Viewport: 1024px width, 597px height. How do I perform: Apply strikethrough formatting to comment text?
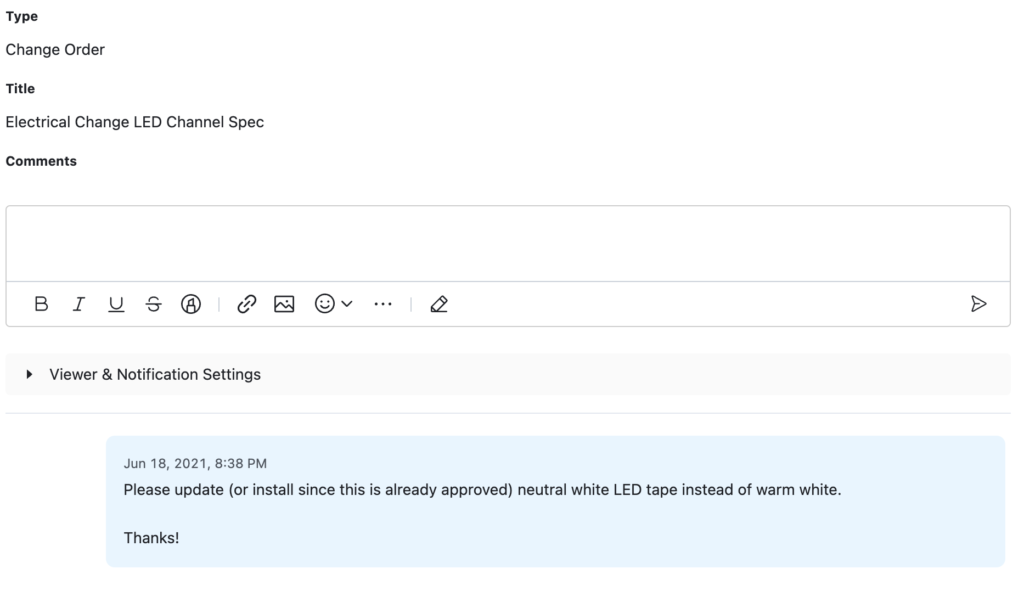coord(153,304)
